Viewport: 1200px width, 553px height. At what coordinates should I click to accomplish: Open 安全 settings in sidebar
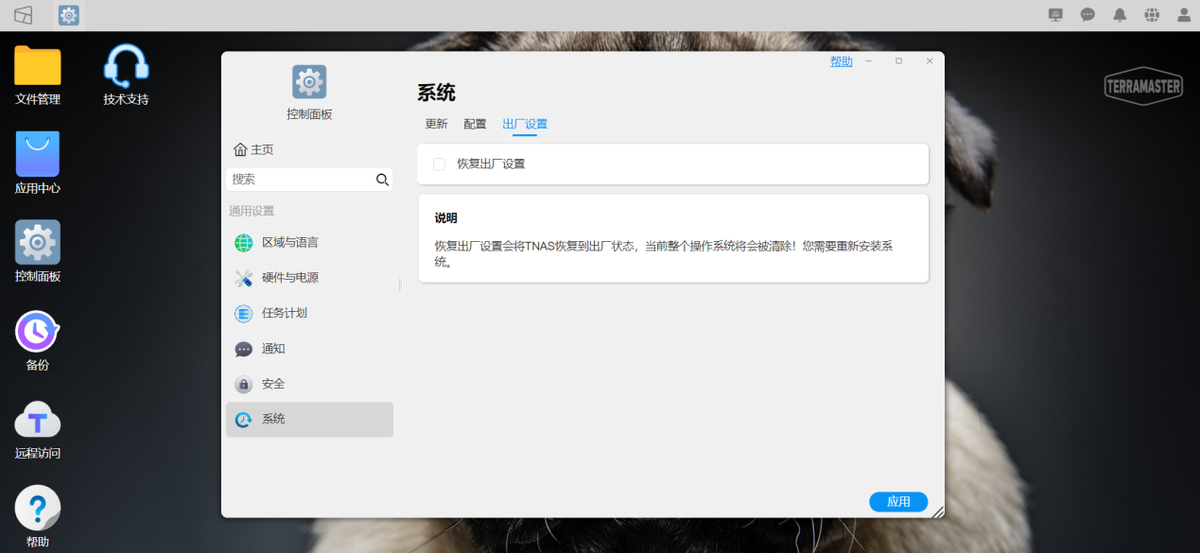310,384
